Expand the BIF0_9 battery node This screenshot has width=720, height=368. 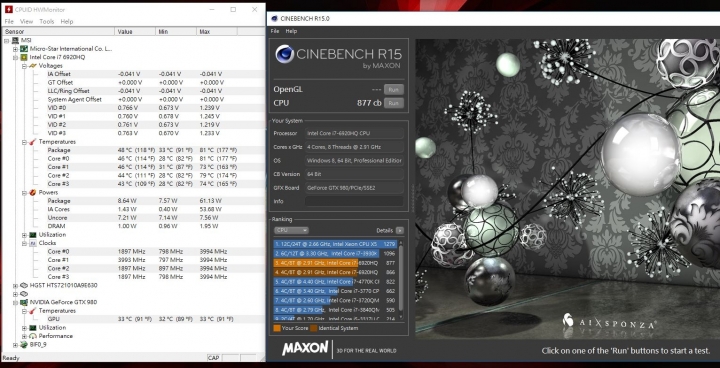tap(15, 345)
